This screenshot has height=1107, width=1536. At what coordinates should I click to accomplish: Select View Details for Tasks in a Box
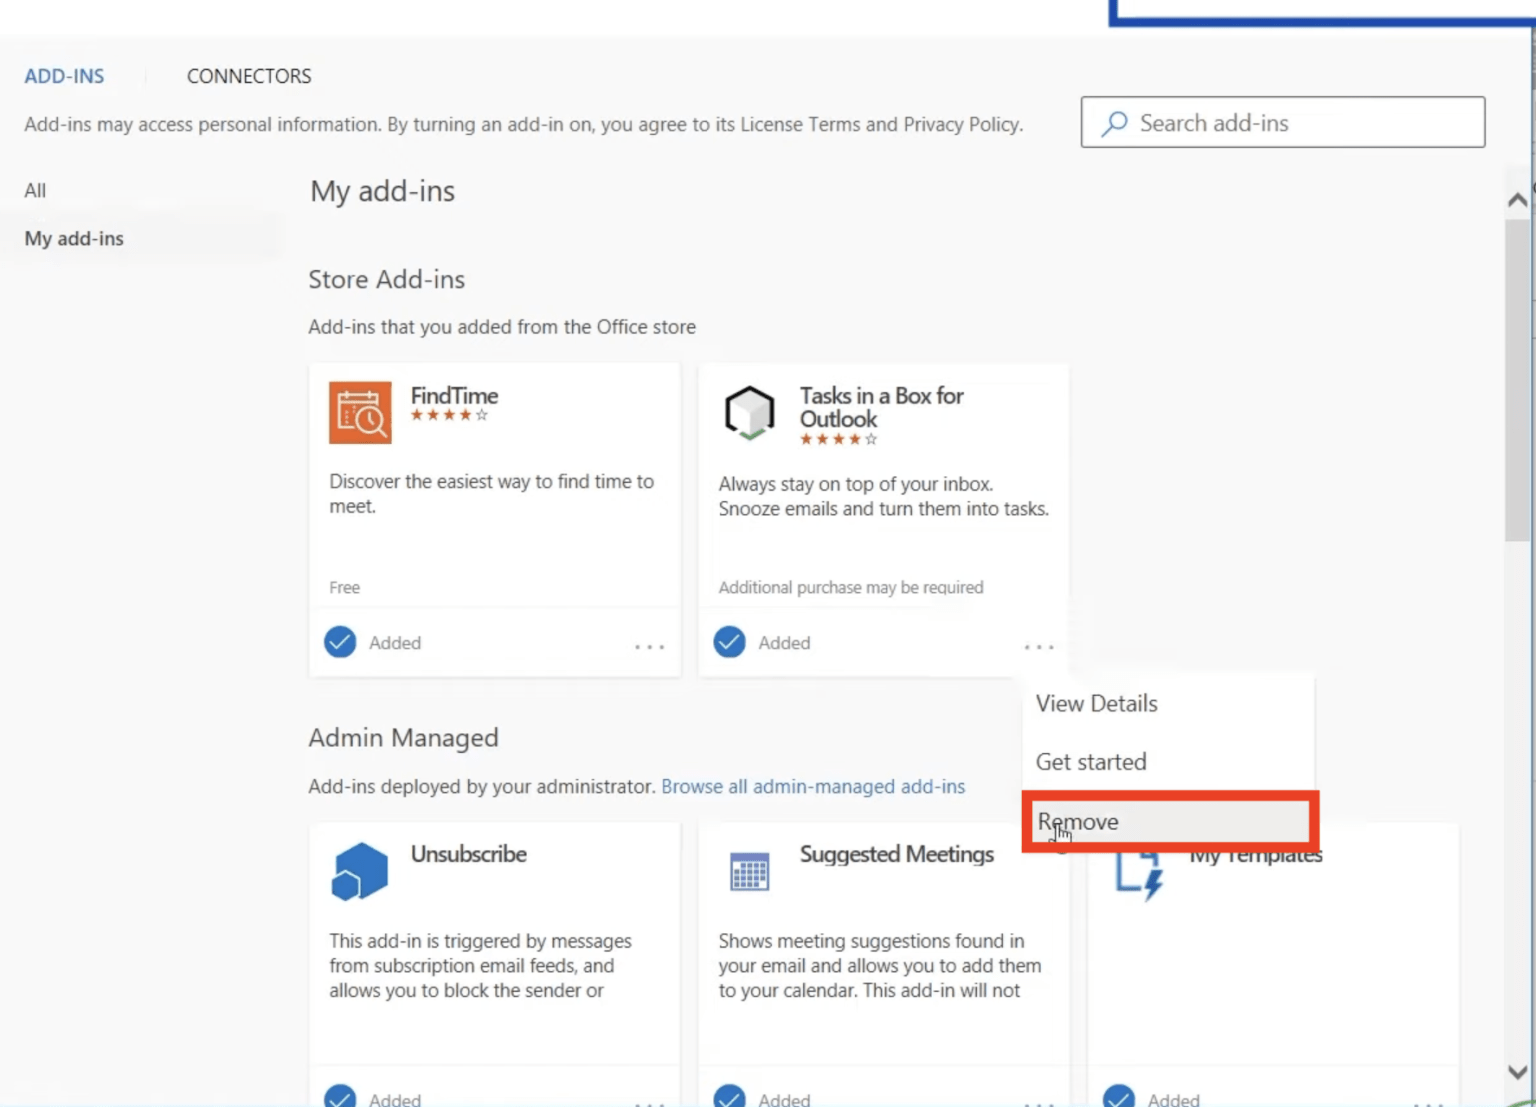(1096, 703)
